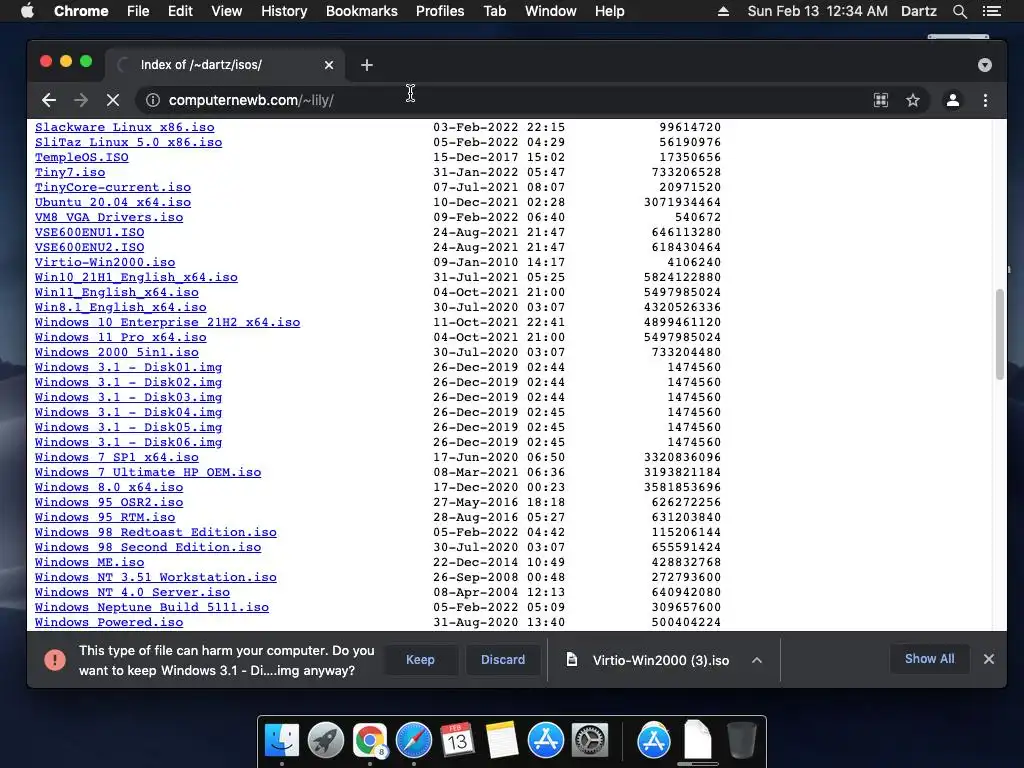Open the Chrome profile icon

[x=953, y=100]
